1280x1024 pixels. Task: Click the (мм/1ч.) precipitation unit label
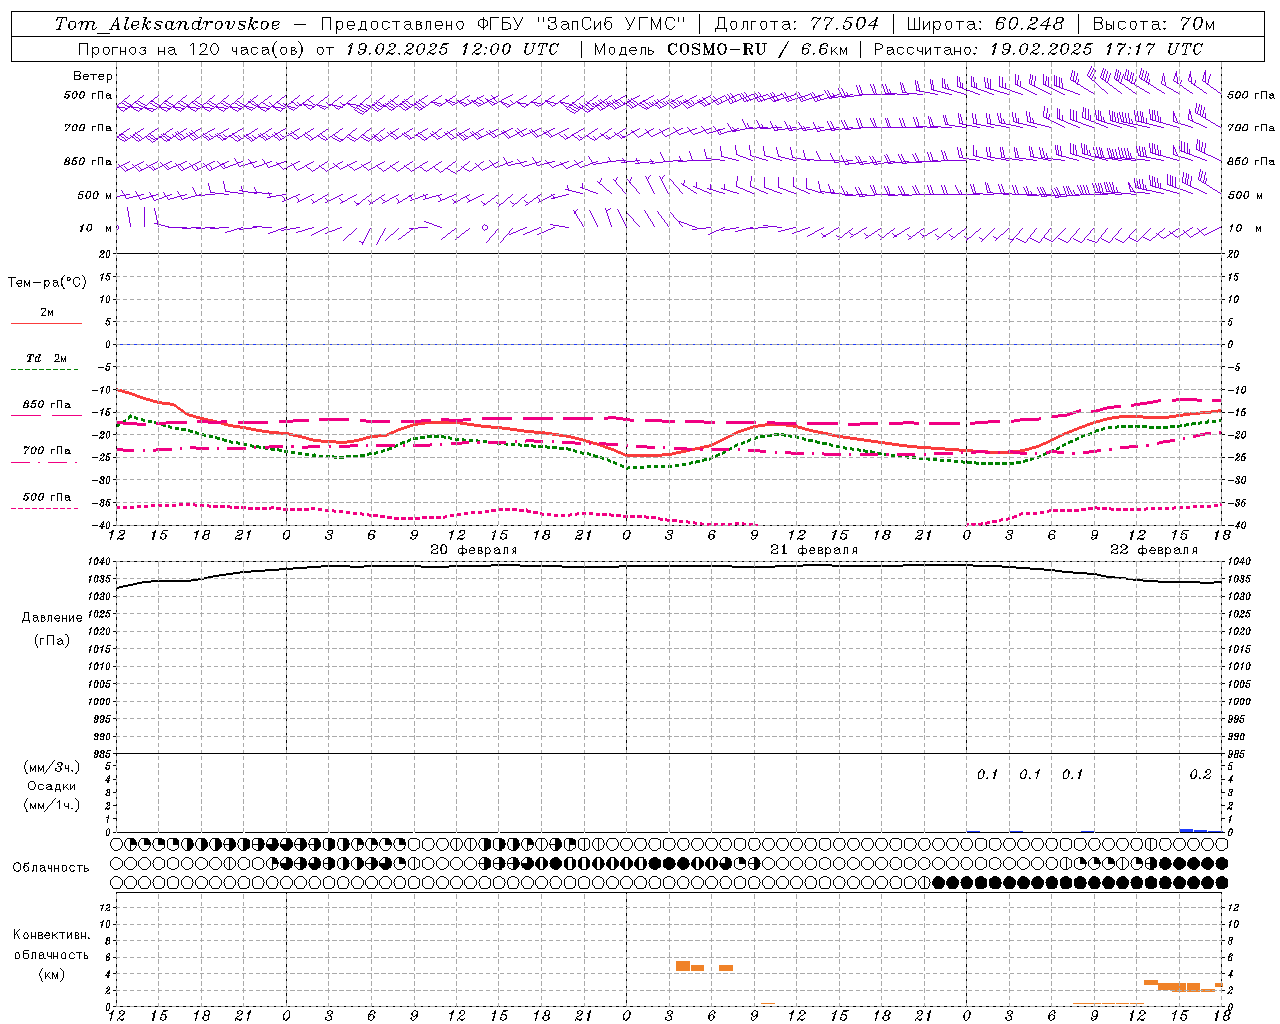point(52,805)
